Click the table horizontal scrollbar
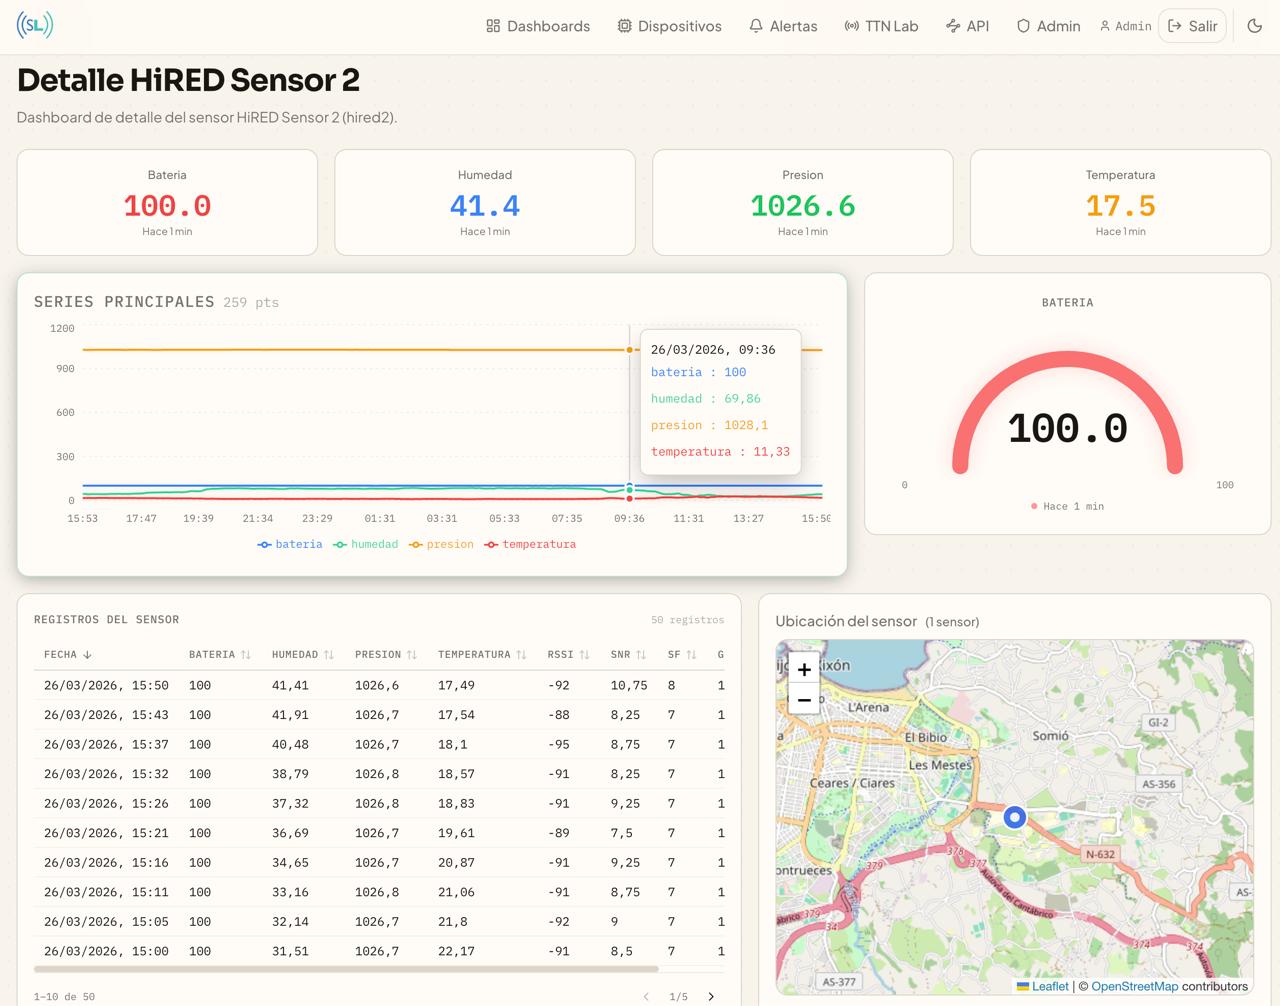1280x1006 pixels. click(x=346, y=969)
